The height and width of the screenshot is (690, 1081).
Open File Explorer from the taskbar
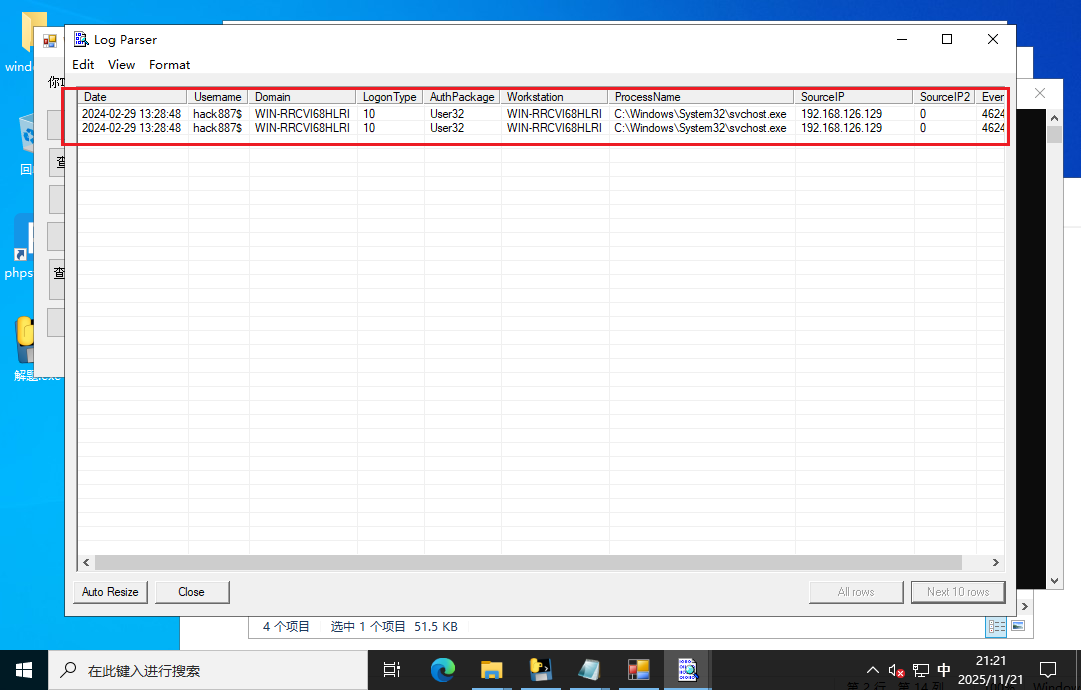pyautogui.click(x=492, y=670)
